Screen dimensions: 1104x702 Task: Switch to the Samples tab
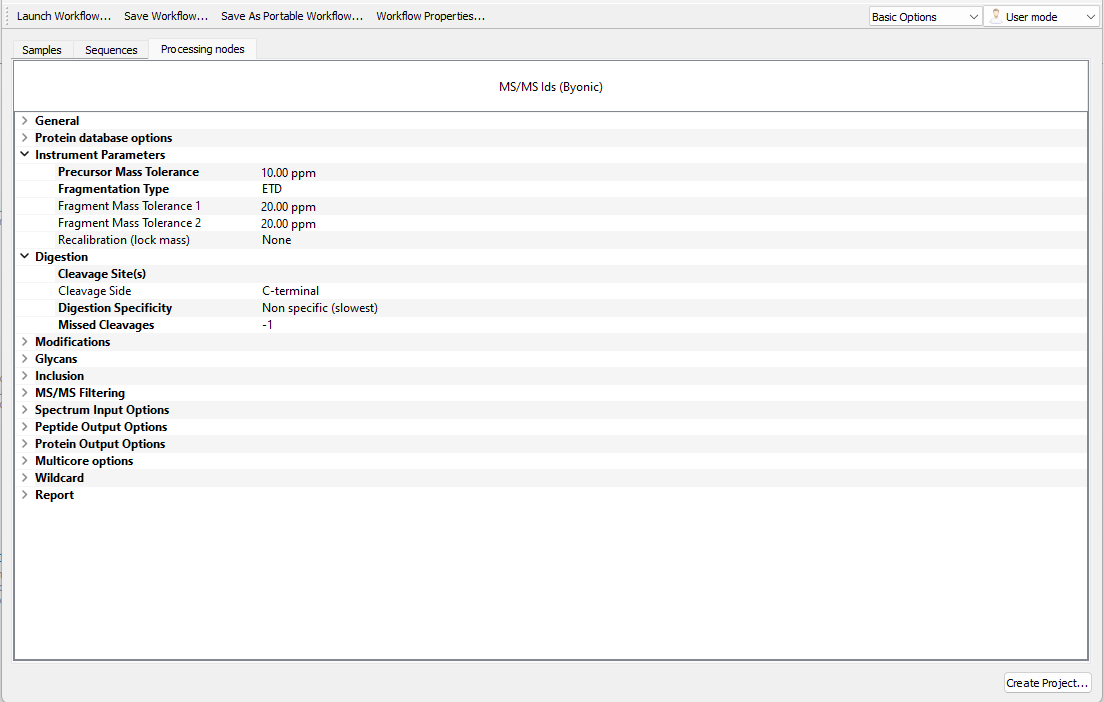tap(42, 49)
